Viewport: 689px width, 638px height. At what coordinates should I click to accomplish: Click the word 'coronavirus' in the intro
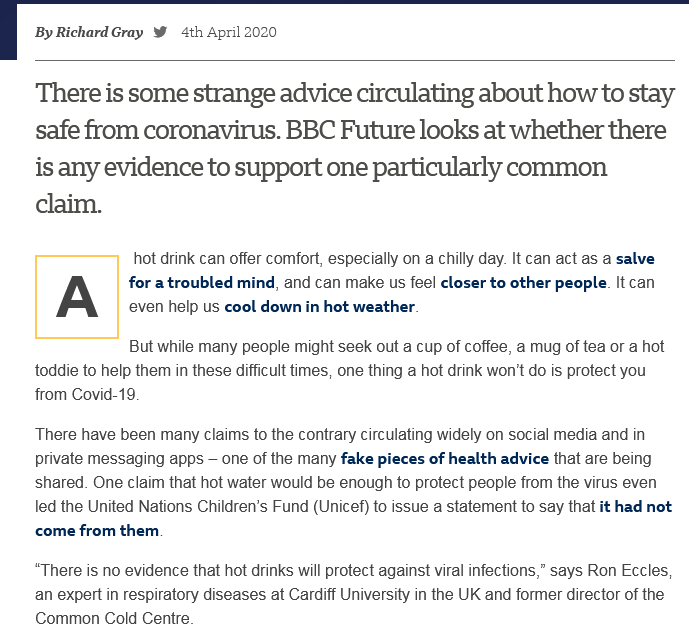pos(212,130)
